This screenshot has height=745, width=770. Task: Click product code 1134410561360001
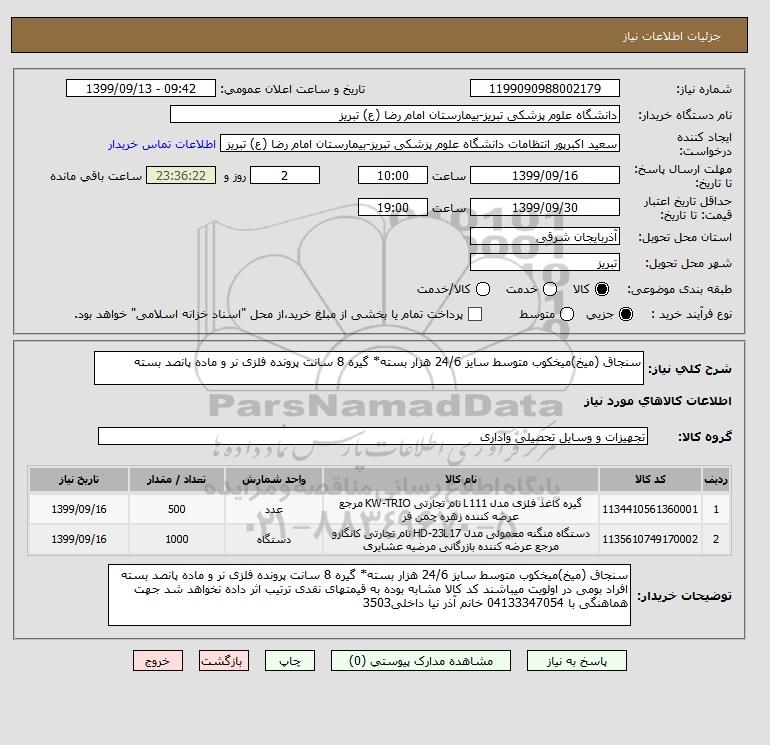click(x=650, y=509)
